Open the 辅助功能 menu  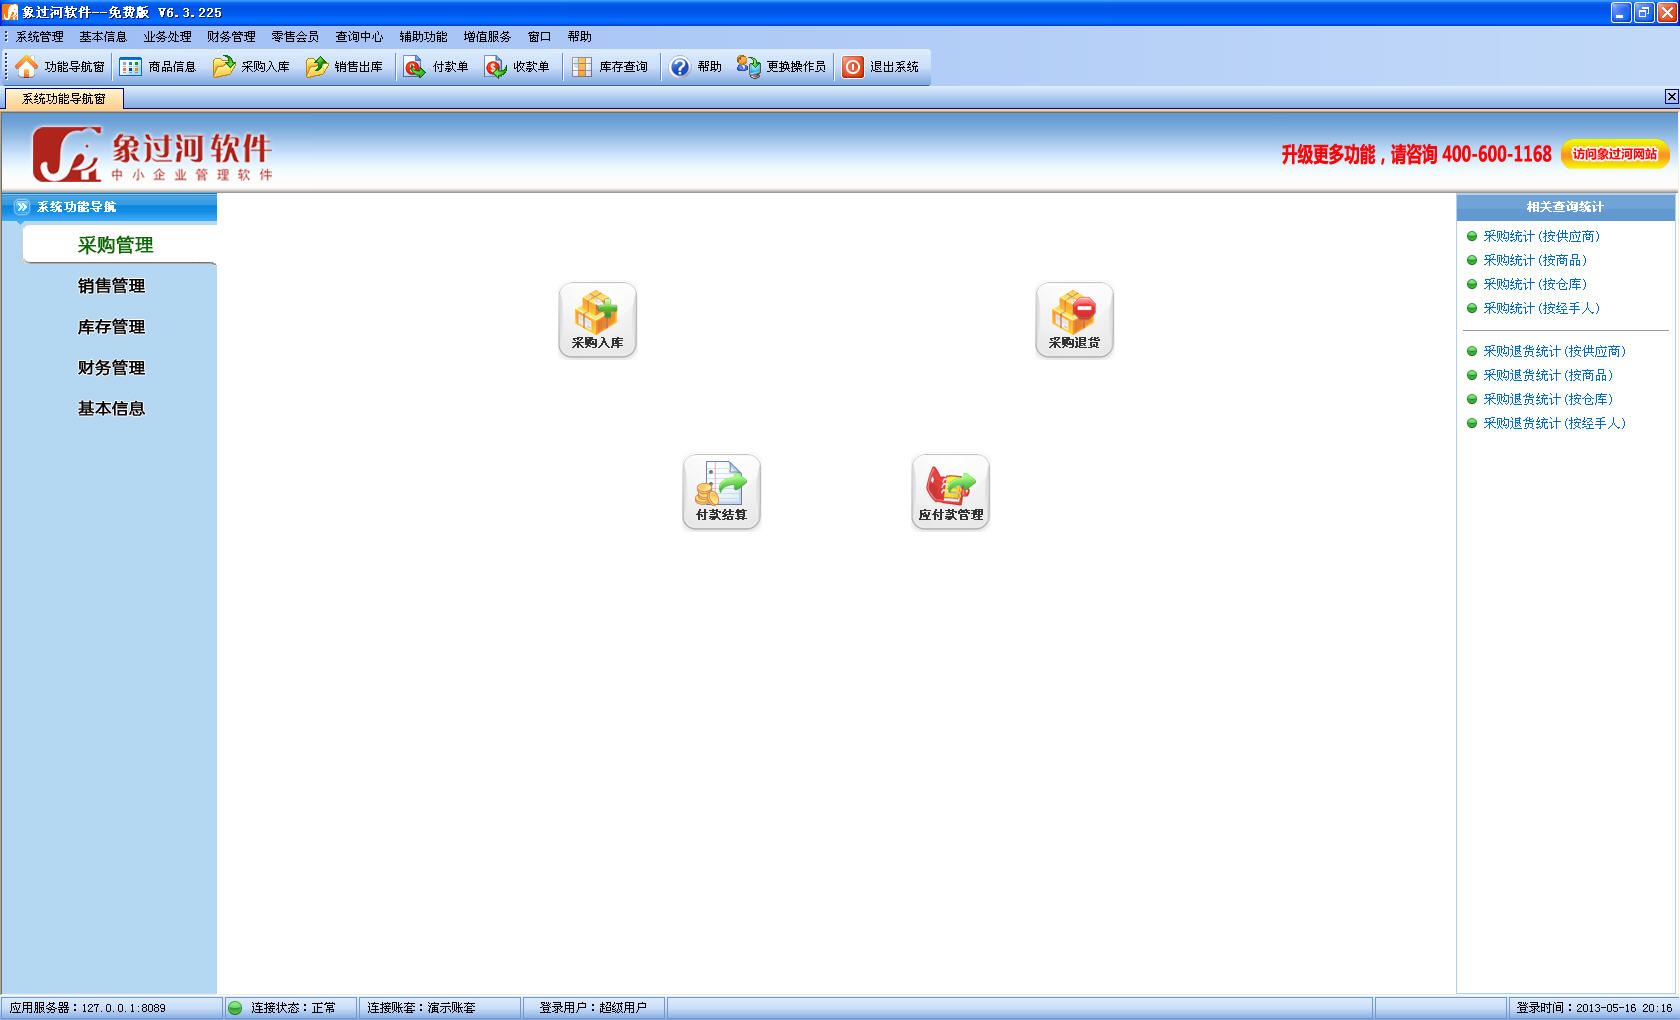pyautogui.click(x=423, y=37)
